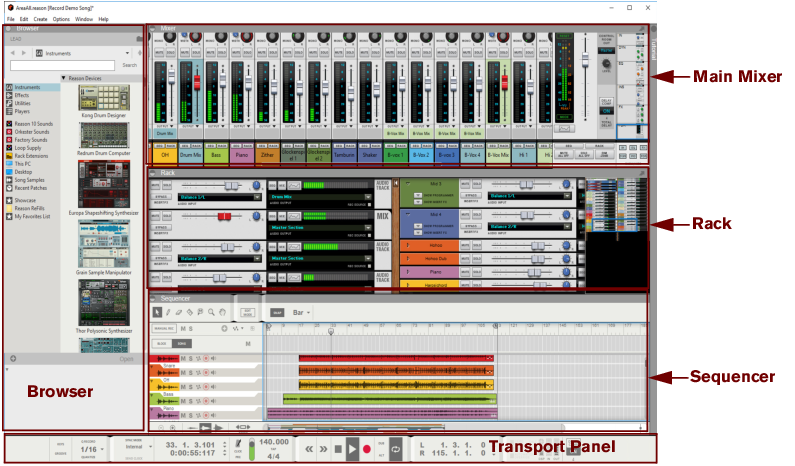Collapse the Reason Devices section

click(65, 77)
